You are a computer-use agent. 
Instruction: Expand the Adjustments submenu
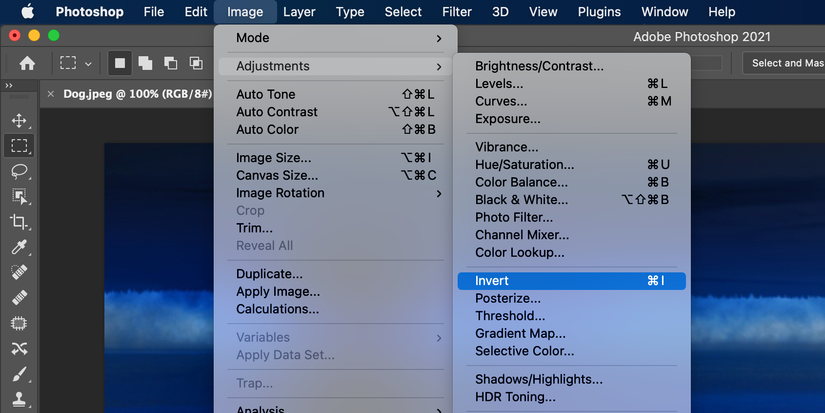tap(336, 66)
